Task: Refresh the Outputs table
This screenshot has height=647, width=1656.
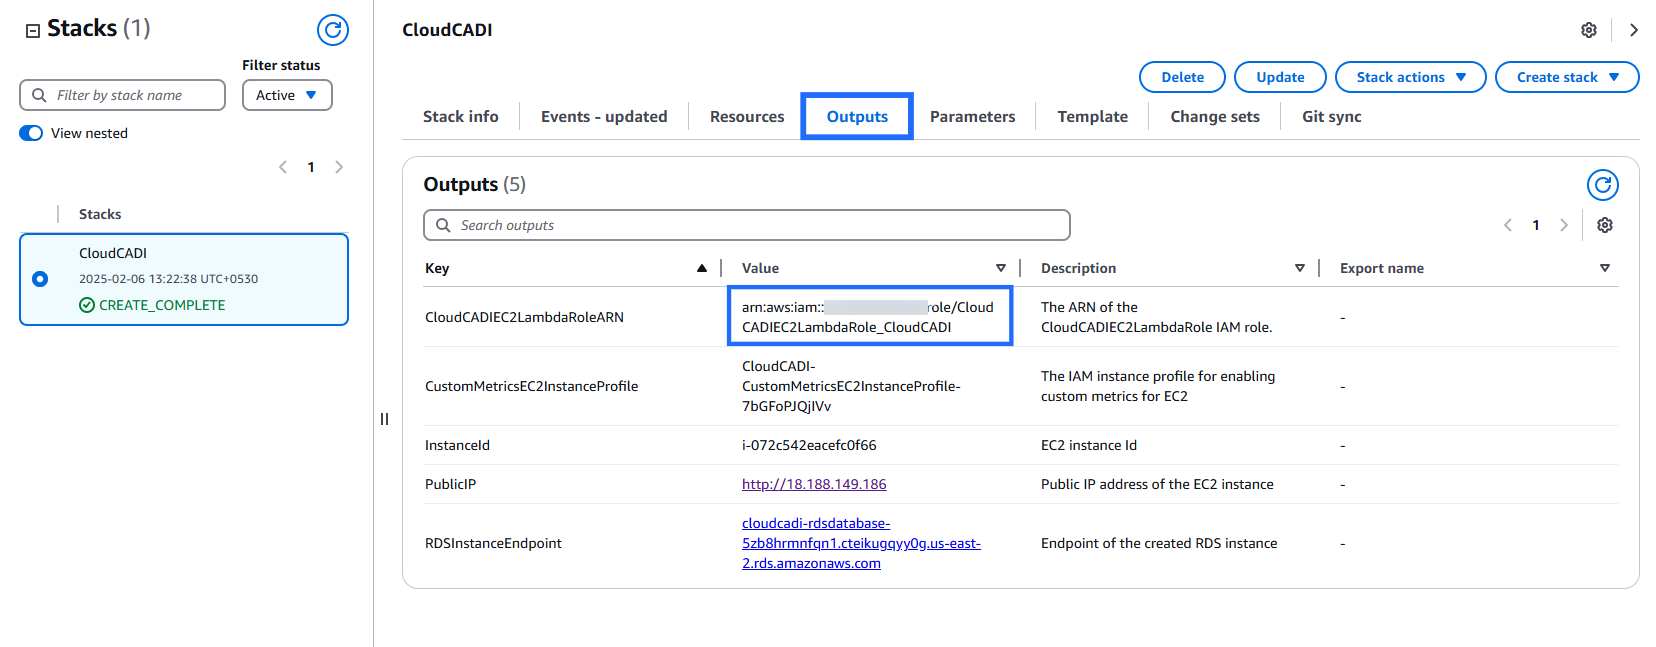Action: [x=1602, y=185]
